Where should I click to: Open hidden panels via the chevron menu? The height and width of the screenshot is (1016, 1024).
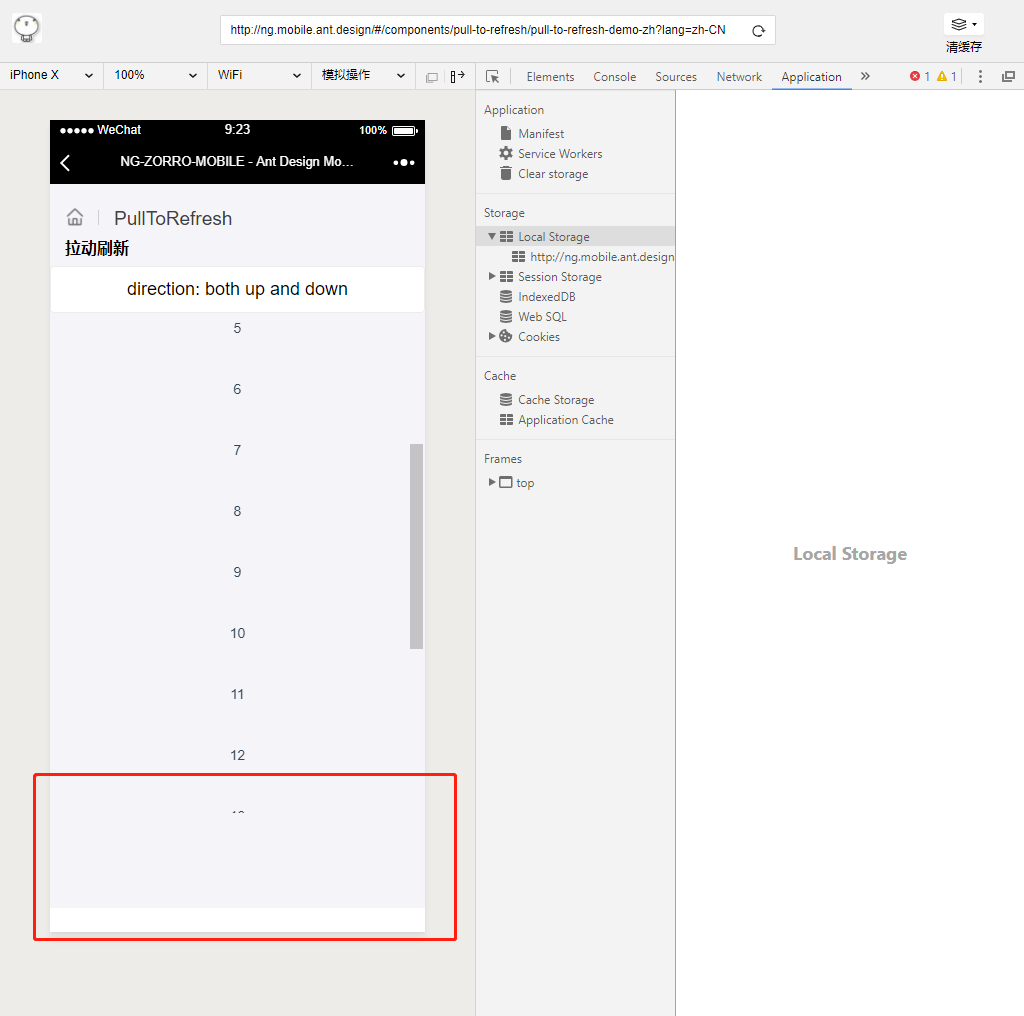click(x=865, y=76)
